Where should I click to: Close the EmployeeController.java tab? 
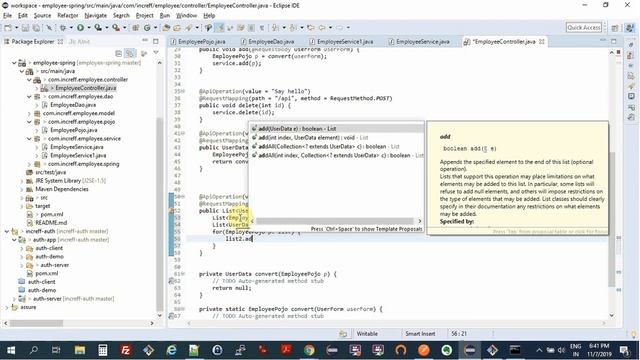pyautogui.click(x=542, y=42)
